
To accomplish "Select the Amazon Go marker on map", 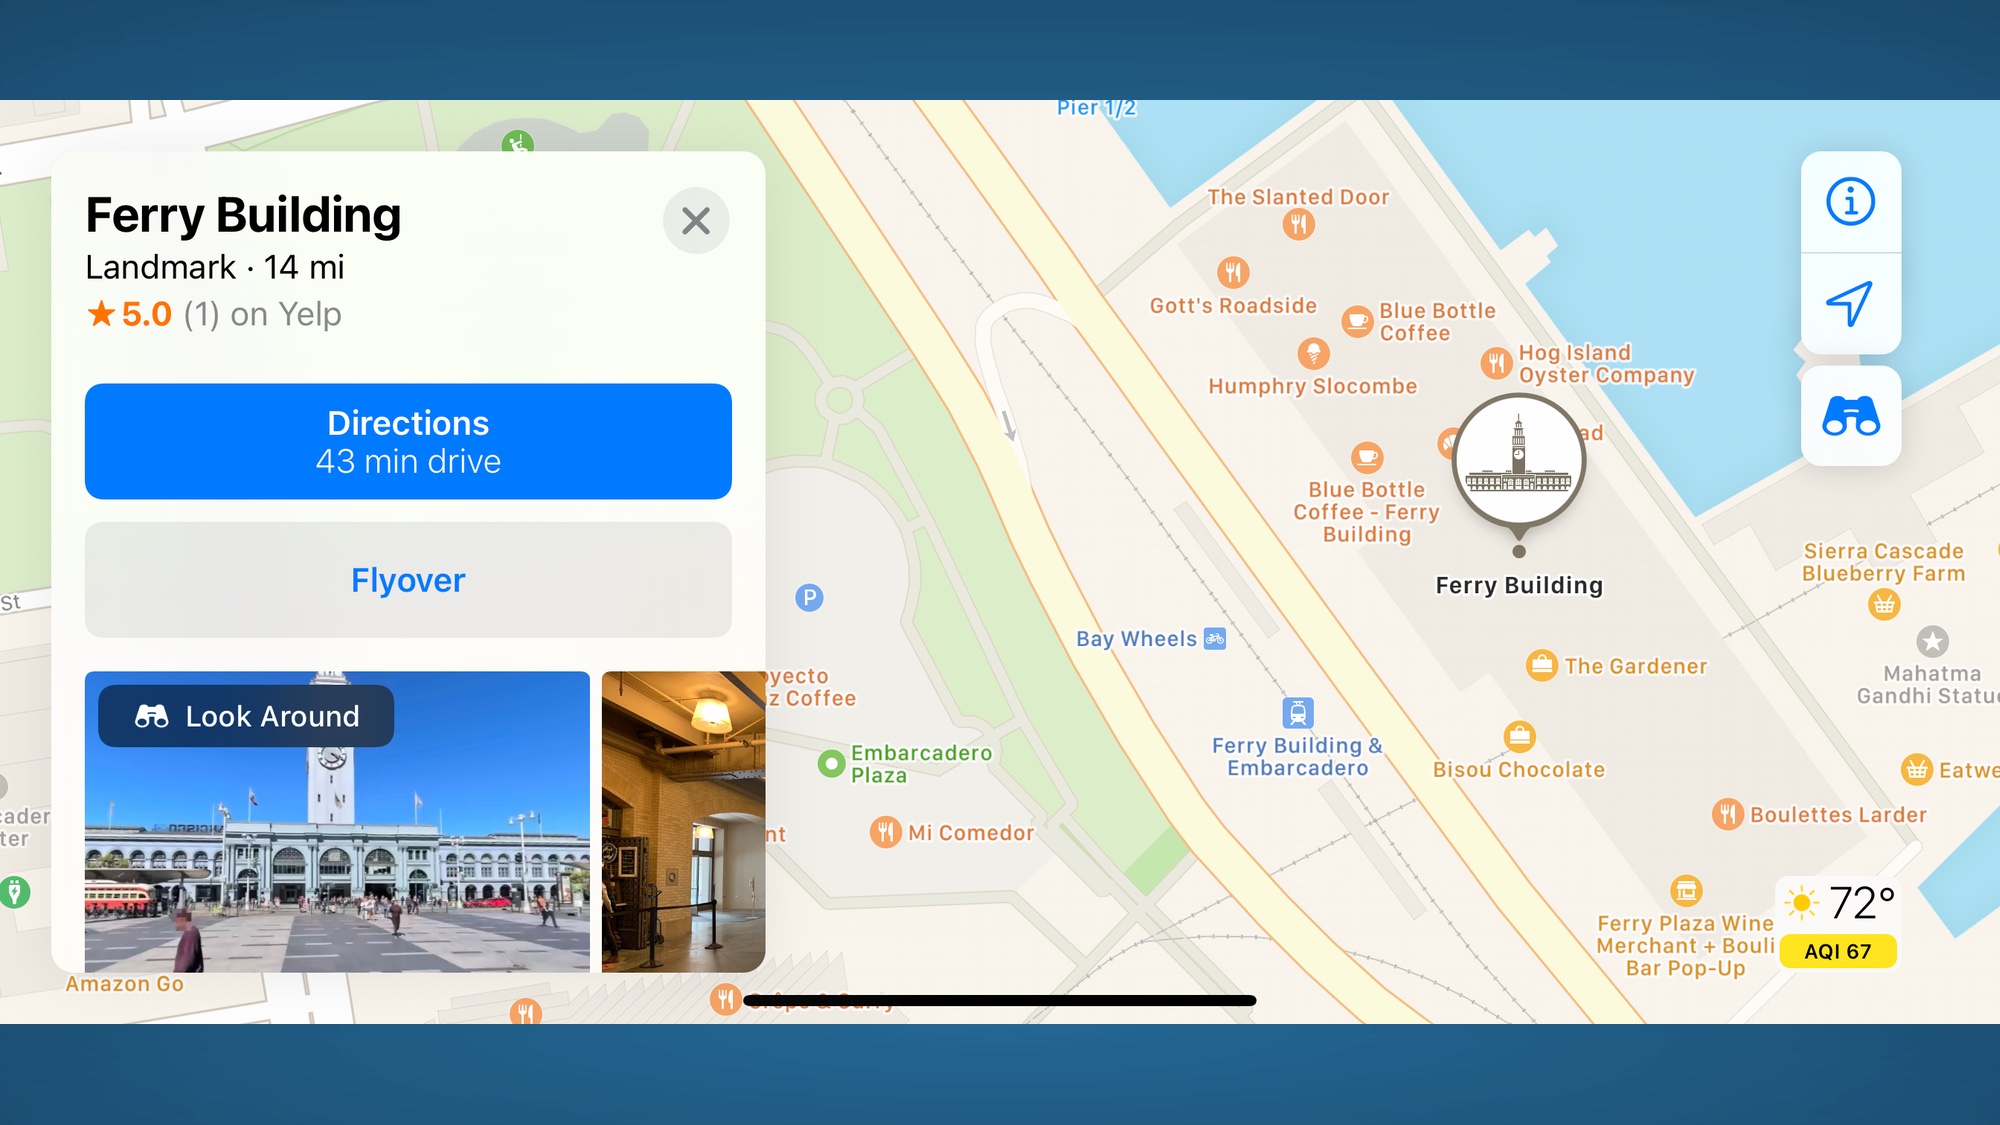I will pyautogui.click(x=124, y=984).
